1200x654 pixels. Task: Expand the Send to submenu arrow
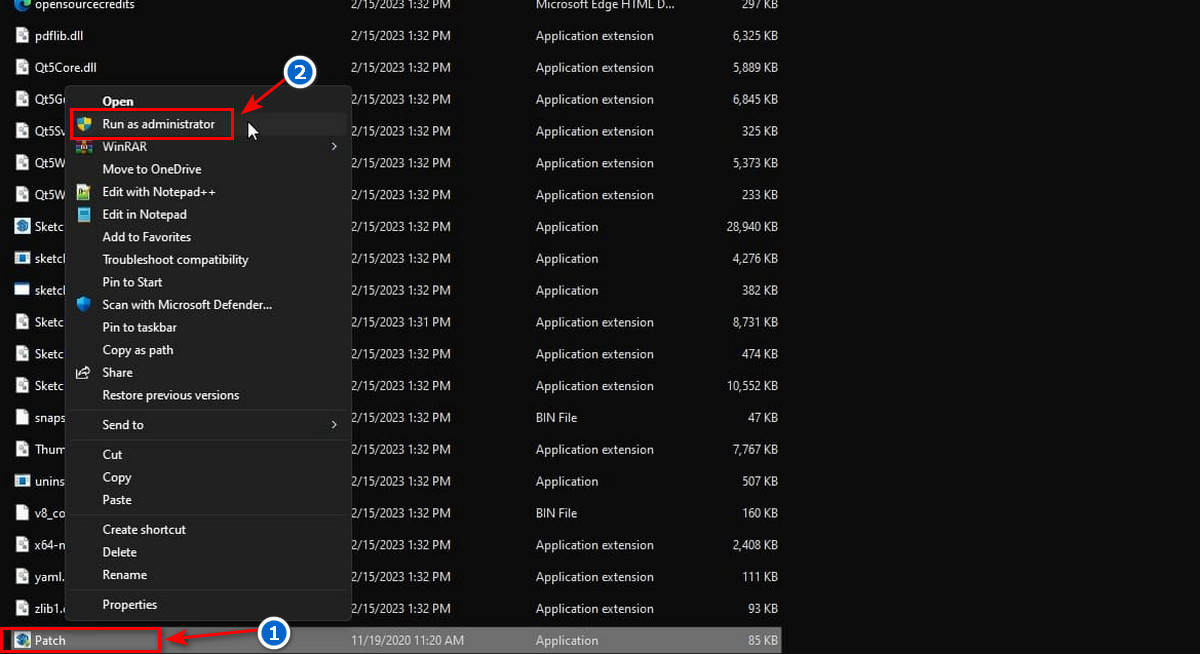(334, 425)
